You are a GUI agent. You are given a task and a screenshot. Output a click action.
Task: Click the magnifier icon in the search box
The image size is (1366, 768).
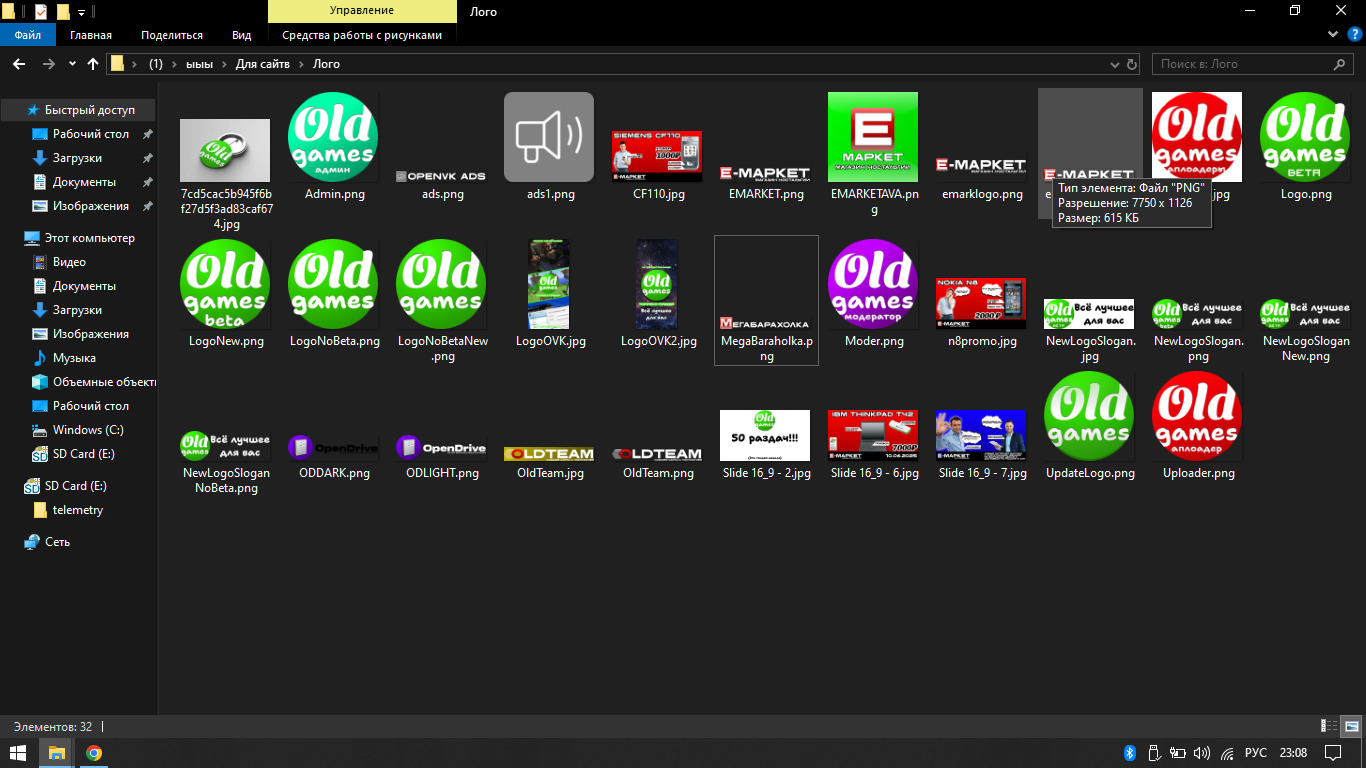[1341, 64]
